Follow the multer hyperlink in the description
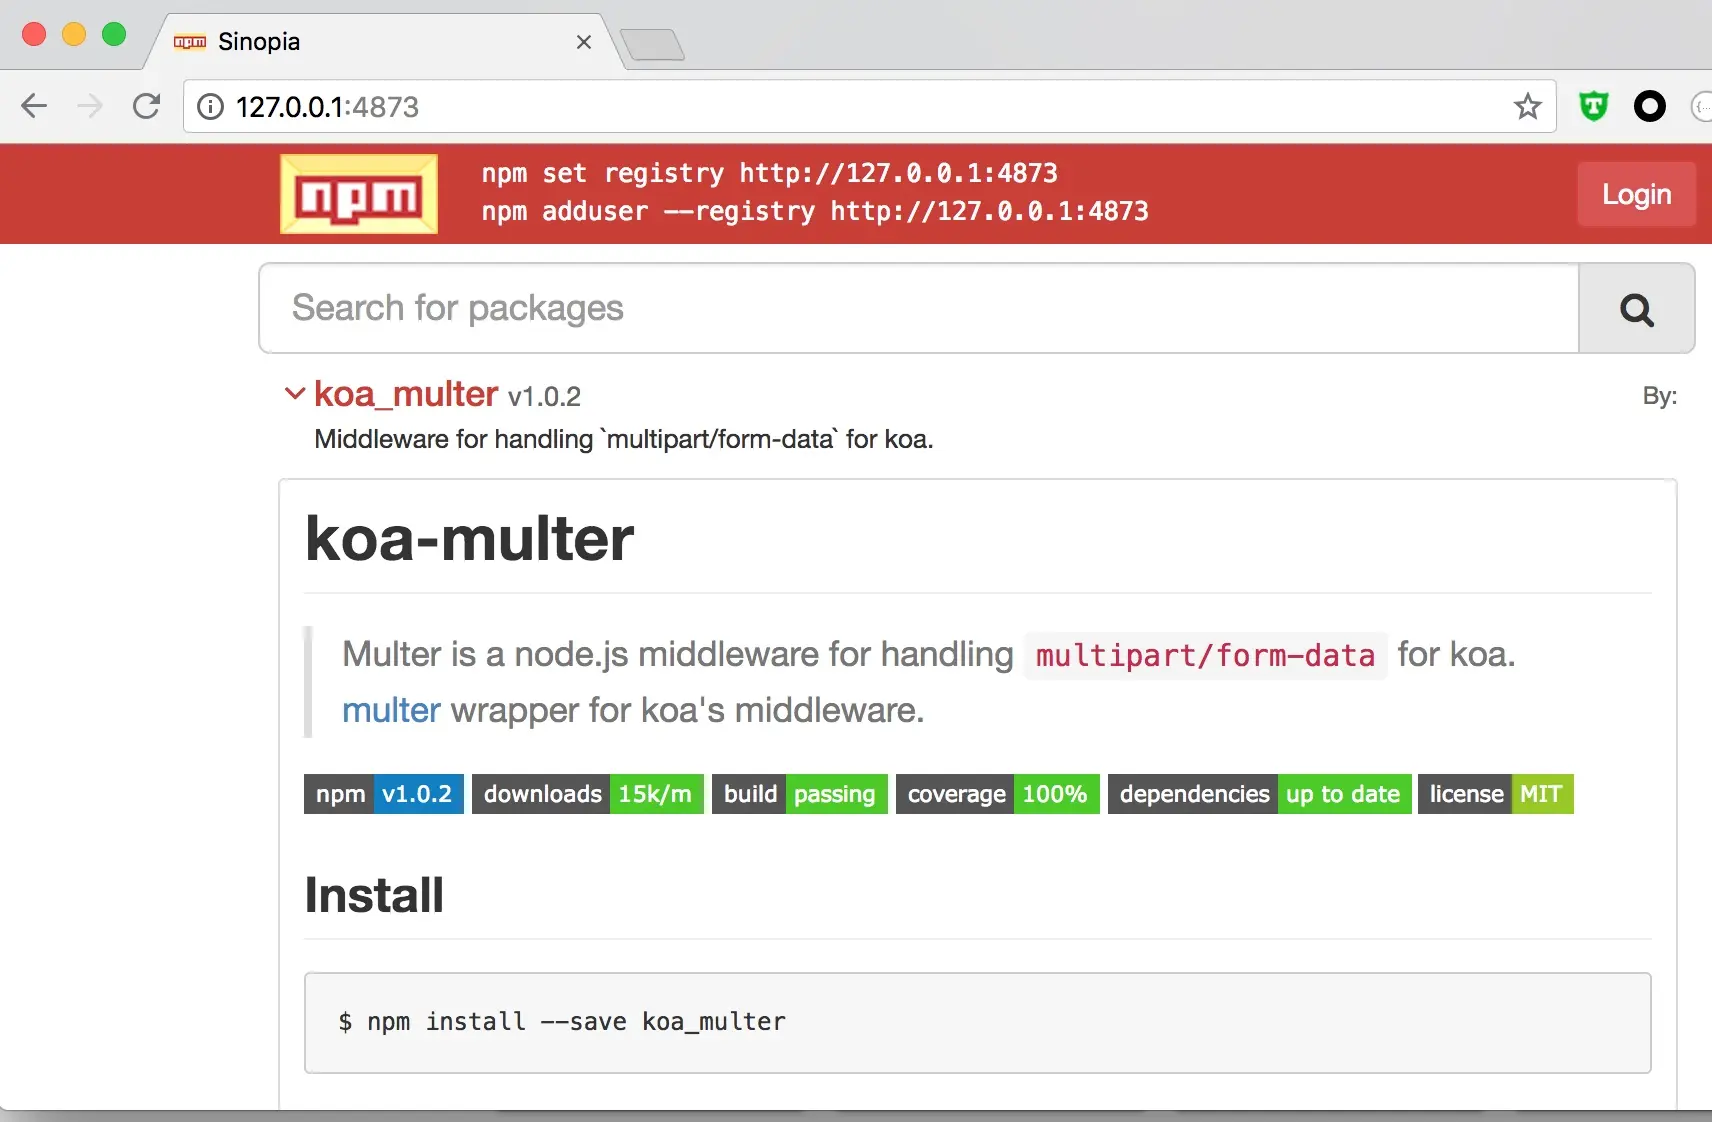 [391, 710]
